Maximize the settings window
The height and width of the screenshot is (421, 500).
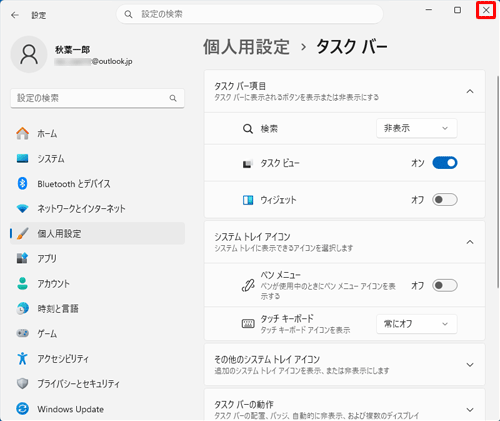click(x=458, y=10)
